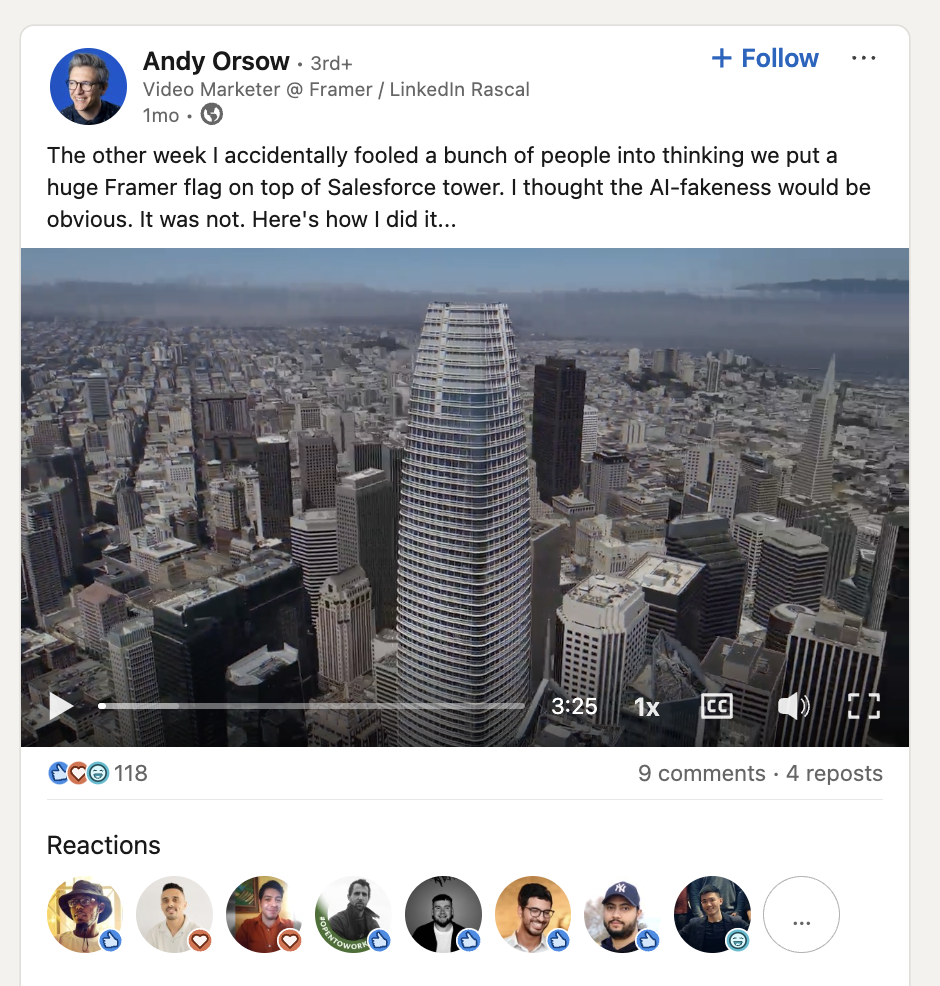View the 4 reposts
Screen dimensions: 940x986
(834, 773)
